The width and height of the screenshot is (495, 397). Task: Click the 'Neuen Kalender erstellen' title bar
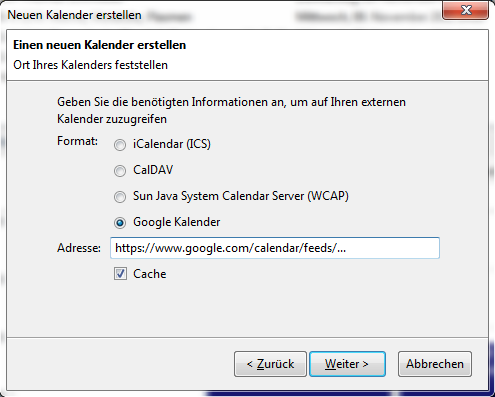[x=74, y=15]
